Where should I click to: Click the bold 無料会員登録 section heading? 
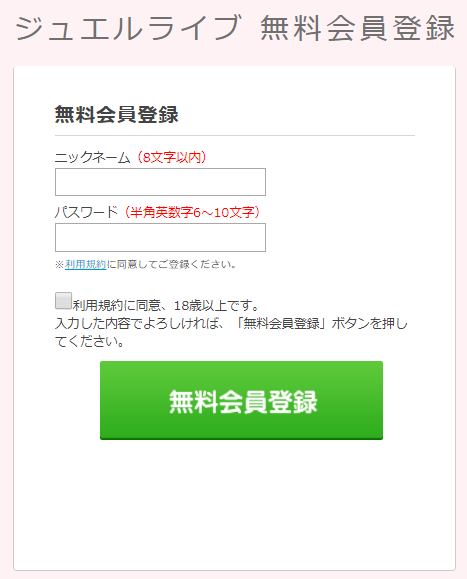click(x=117, y=114)
